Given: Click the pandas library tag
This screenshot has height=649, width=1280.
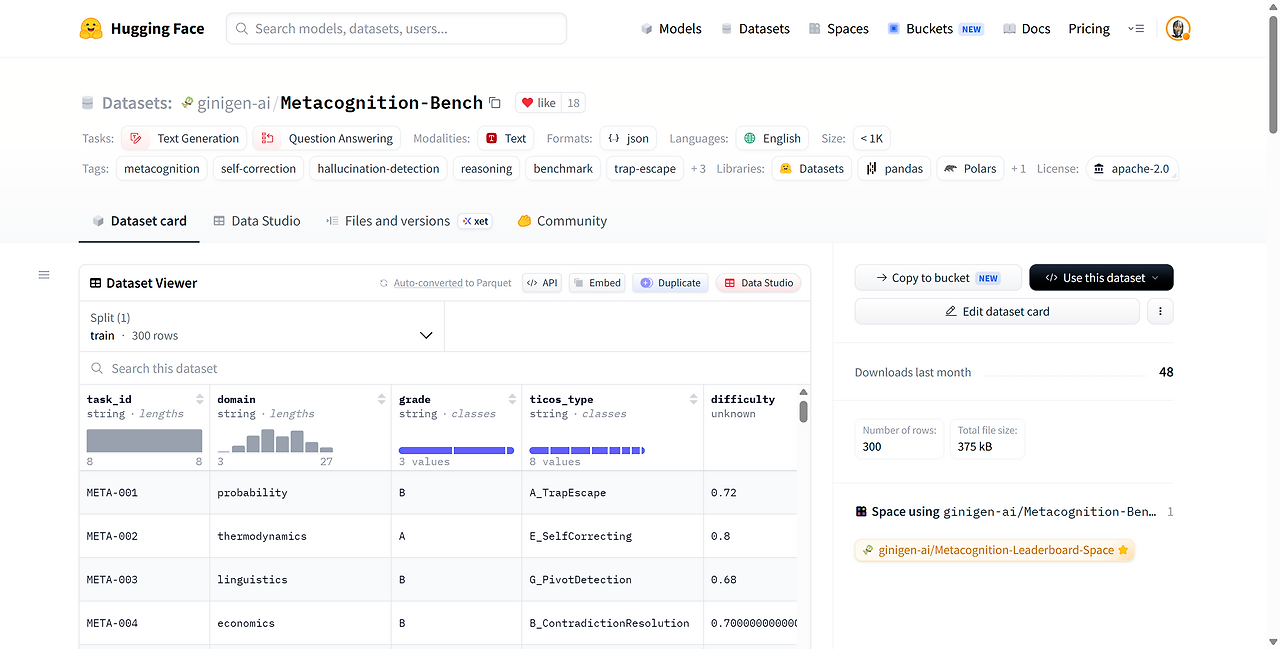Looking at the screenshot, I should click(894, 169).
